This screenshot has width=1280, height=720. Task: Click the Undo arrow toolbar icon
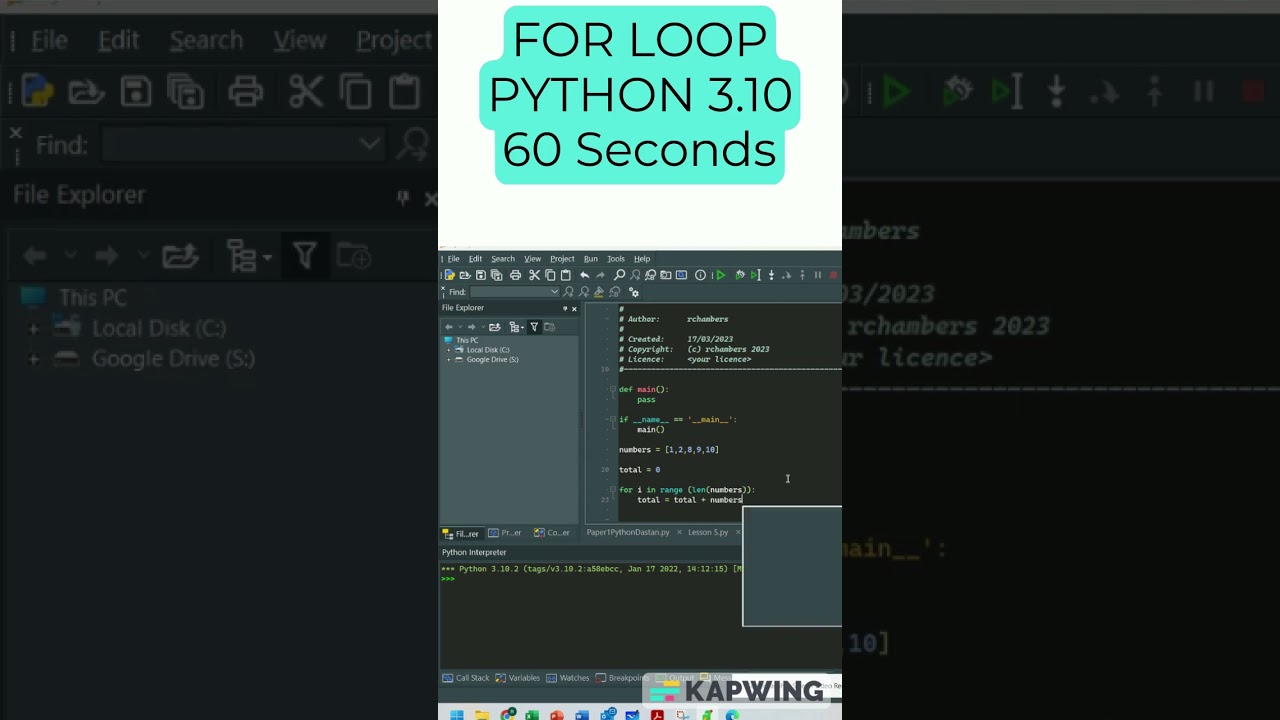pyautogui.click(x=584, y=275)
